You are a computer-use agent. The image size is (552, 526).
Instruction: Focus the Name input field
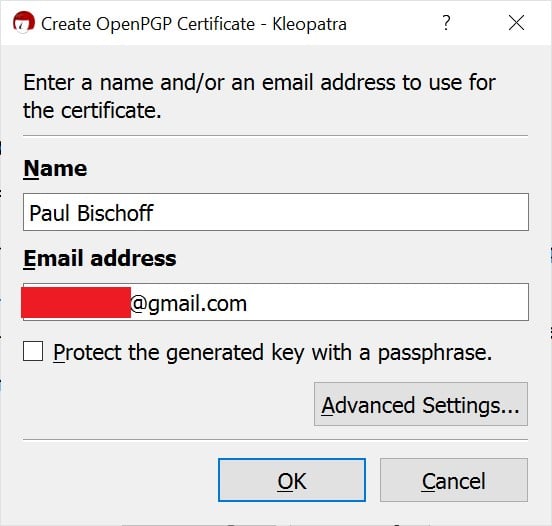(276, 212)
